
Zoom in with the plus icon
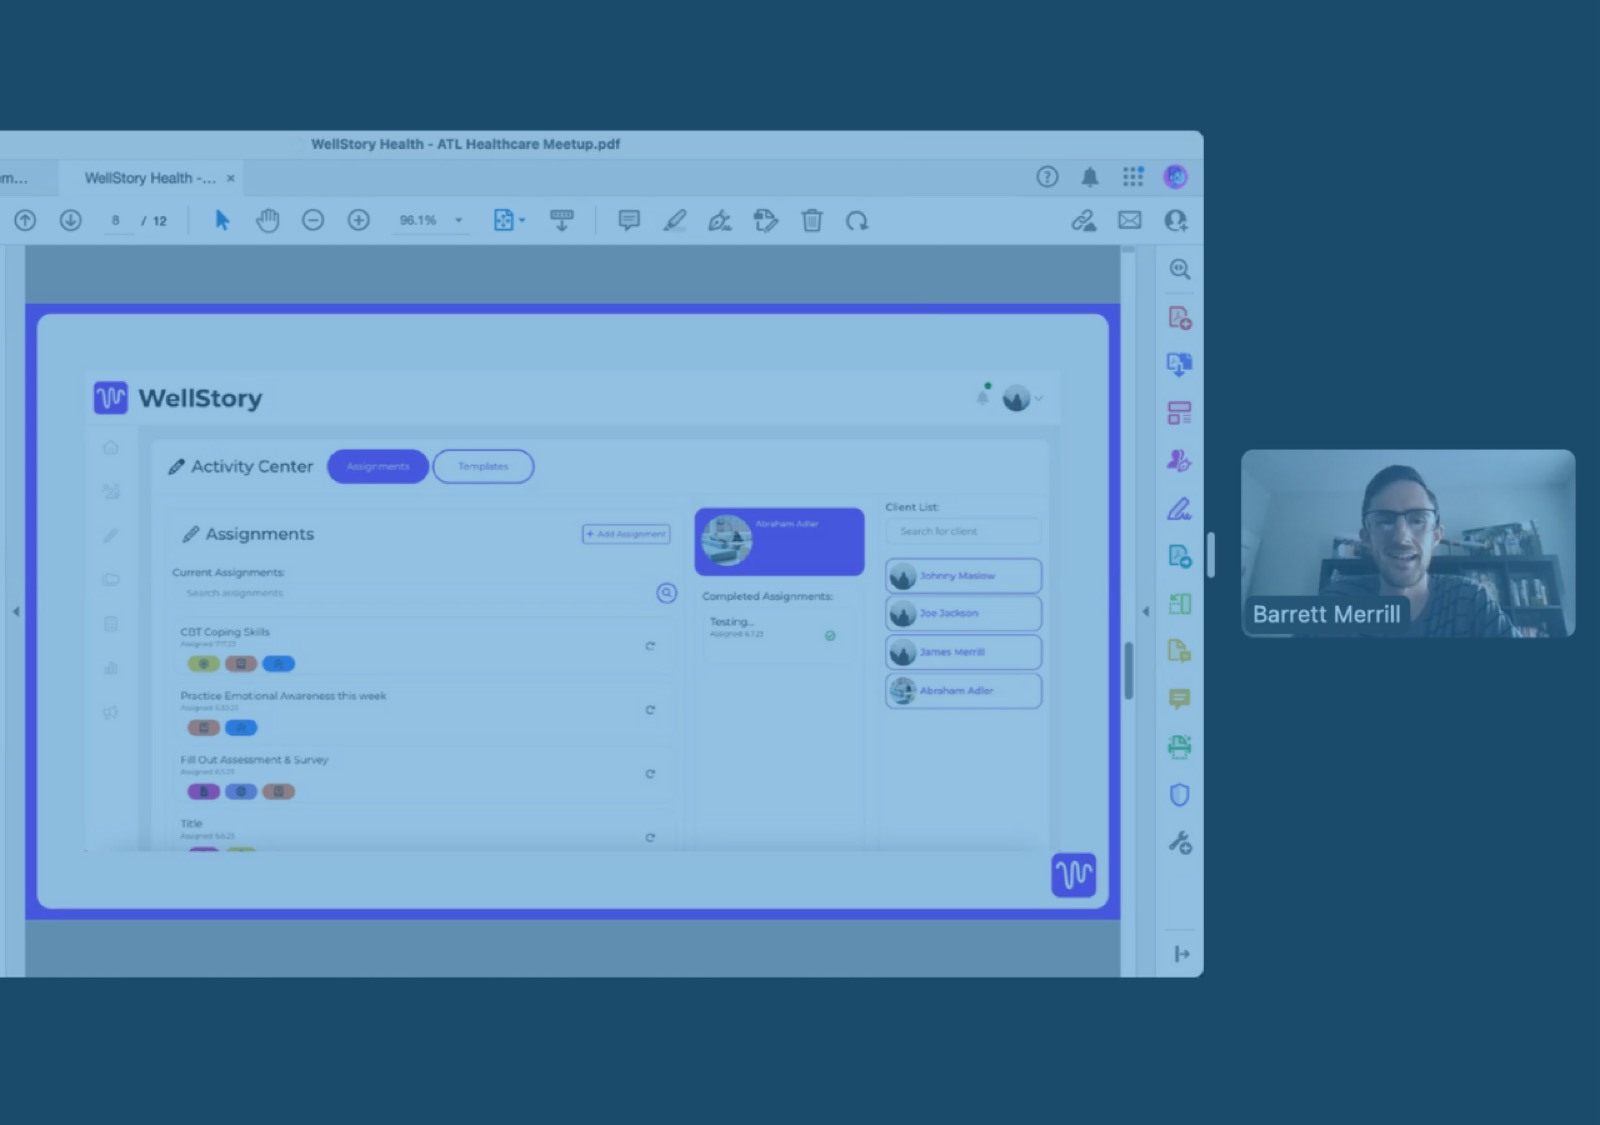pyautogui.click(x=358, y=220)
